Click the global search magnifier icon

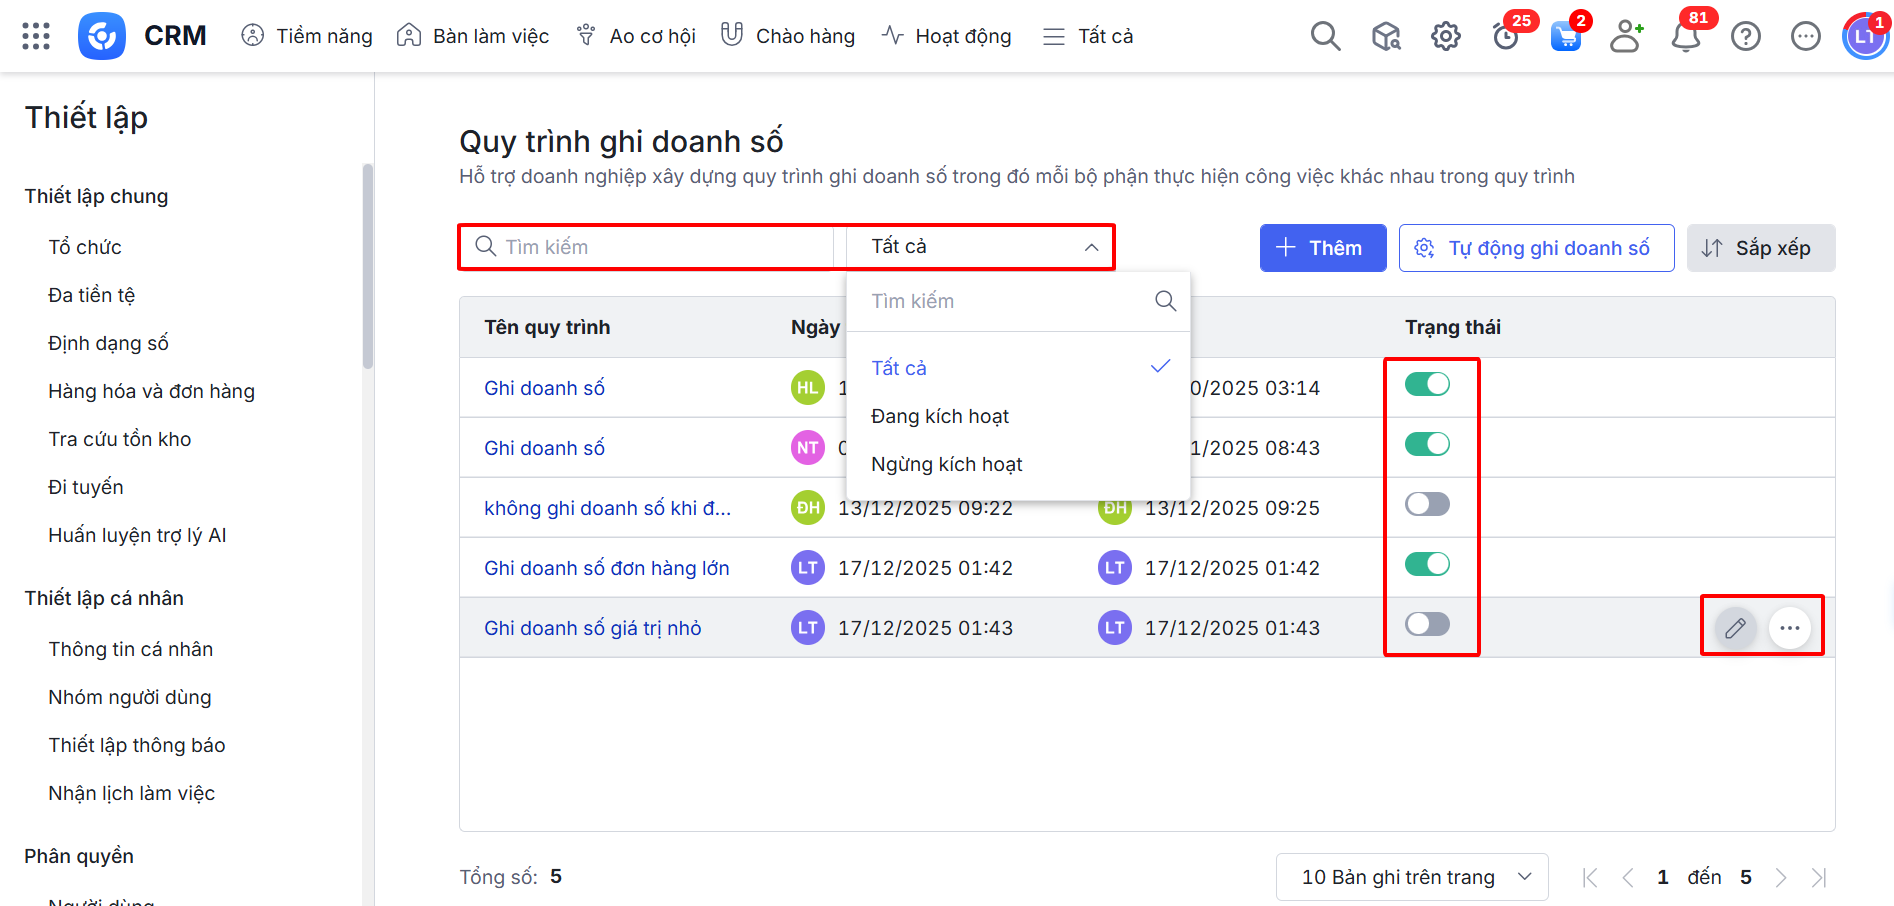pos(1325,36)
